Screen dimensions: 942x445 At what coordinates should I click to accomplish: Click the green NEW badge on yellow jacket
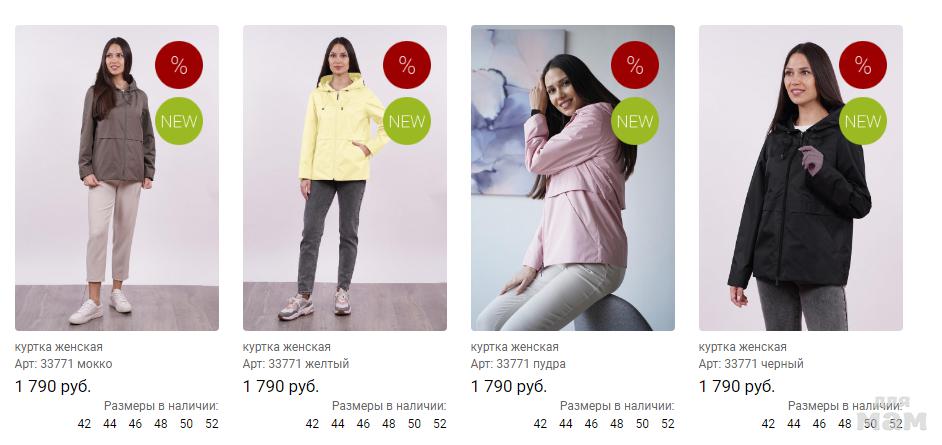pos(407,121)
